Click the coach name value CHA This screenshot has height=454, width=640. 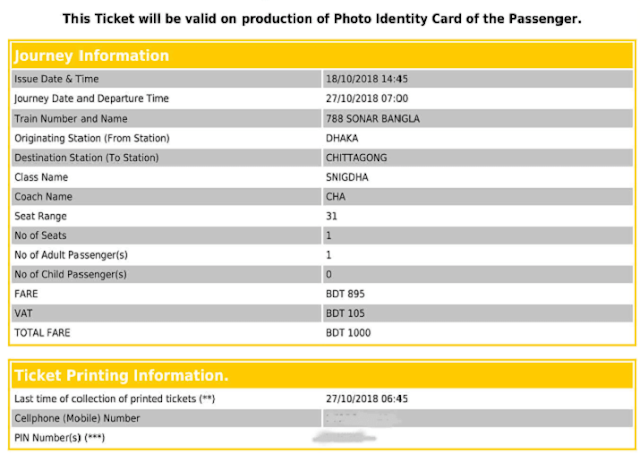[335, 197]
